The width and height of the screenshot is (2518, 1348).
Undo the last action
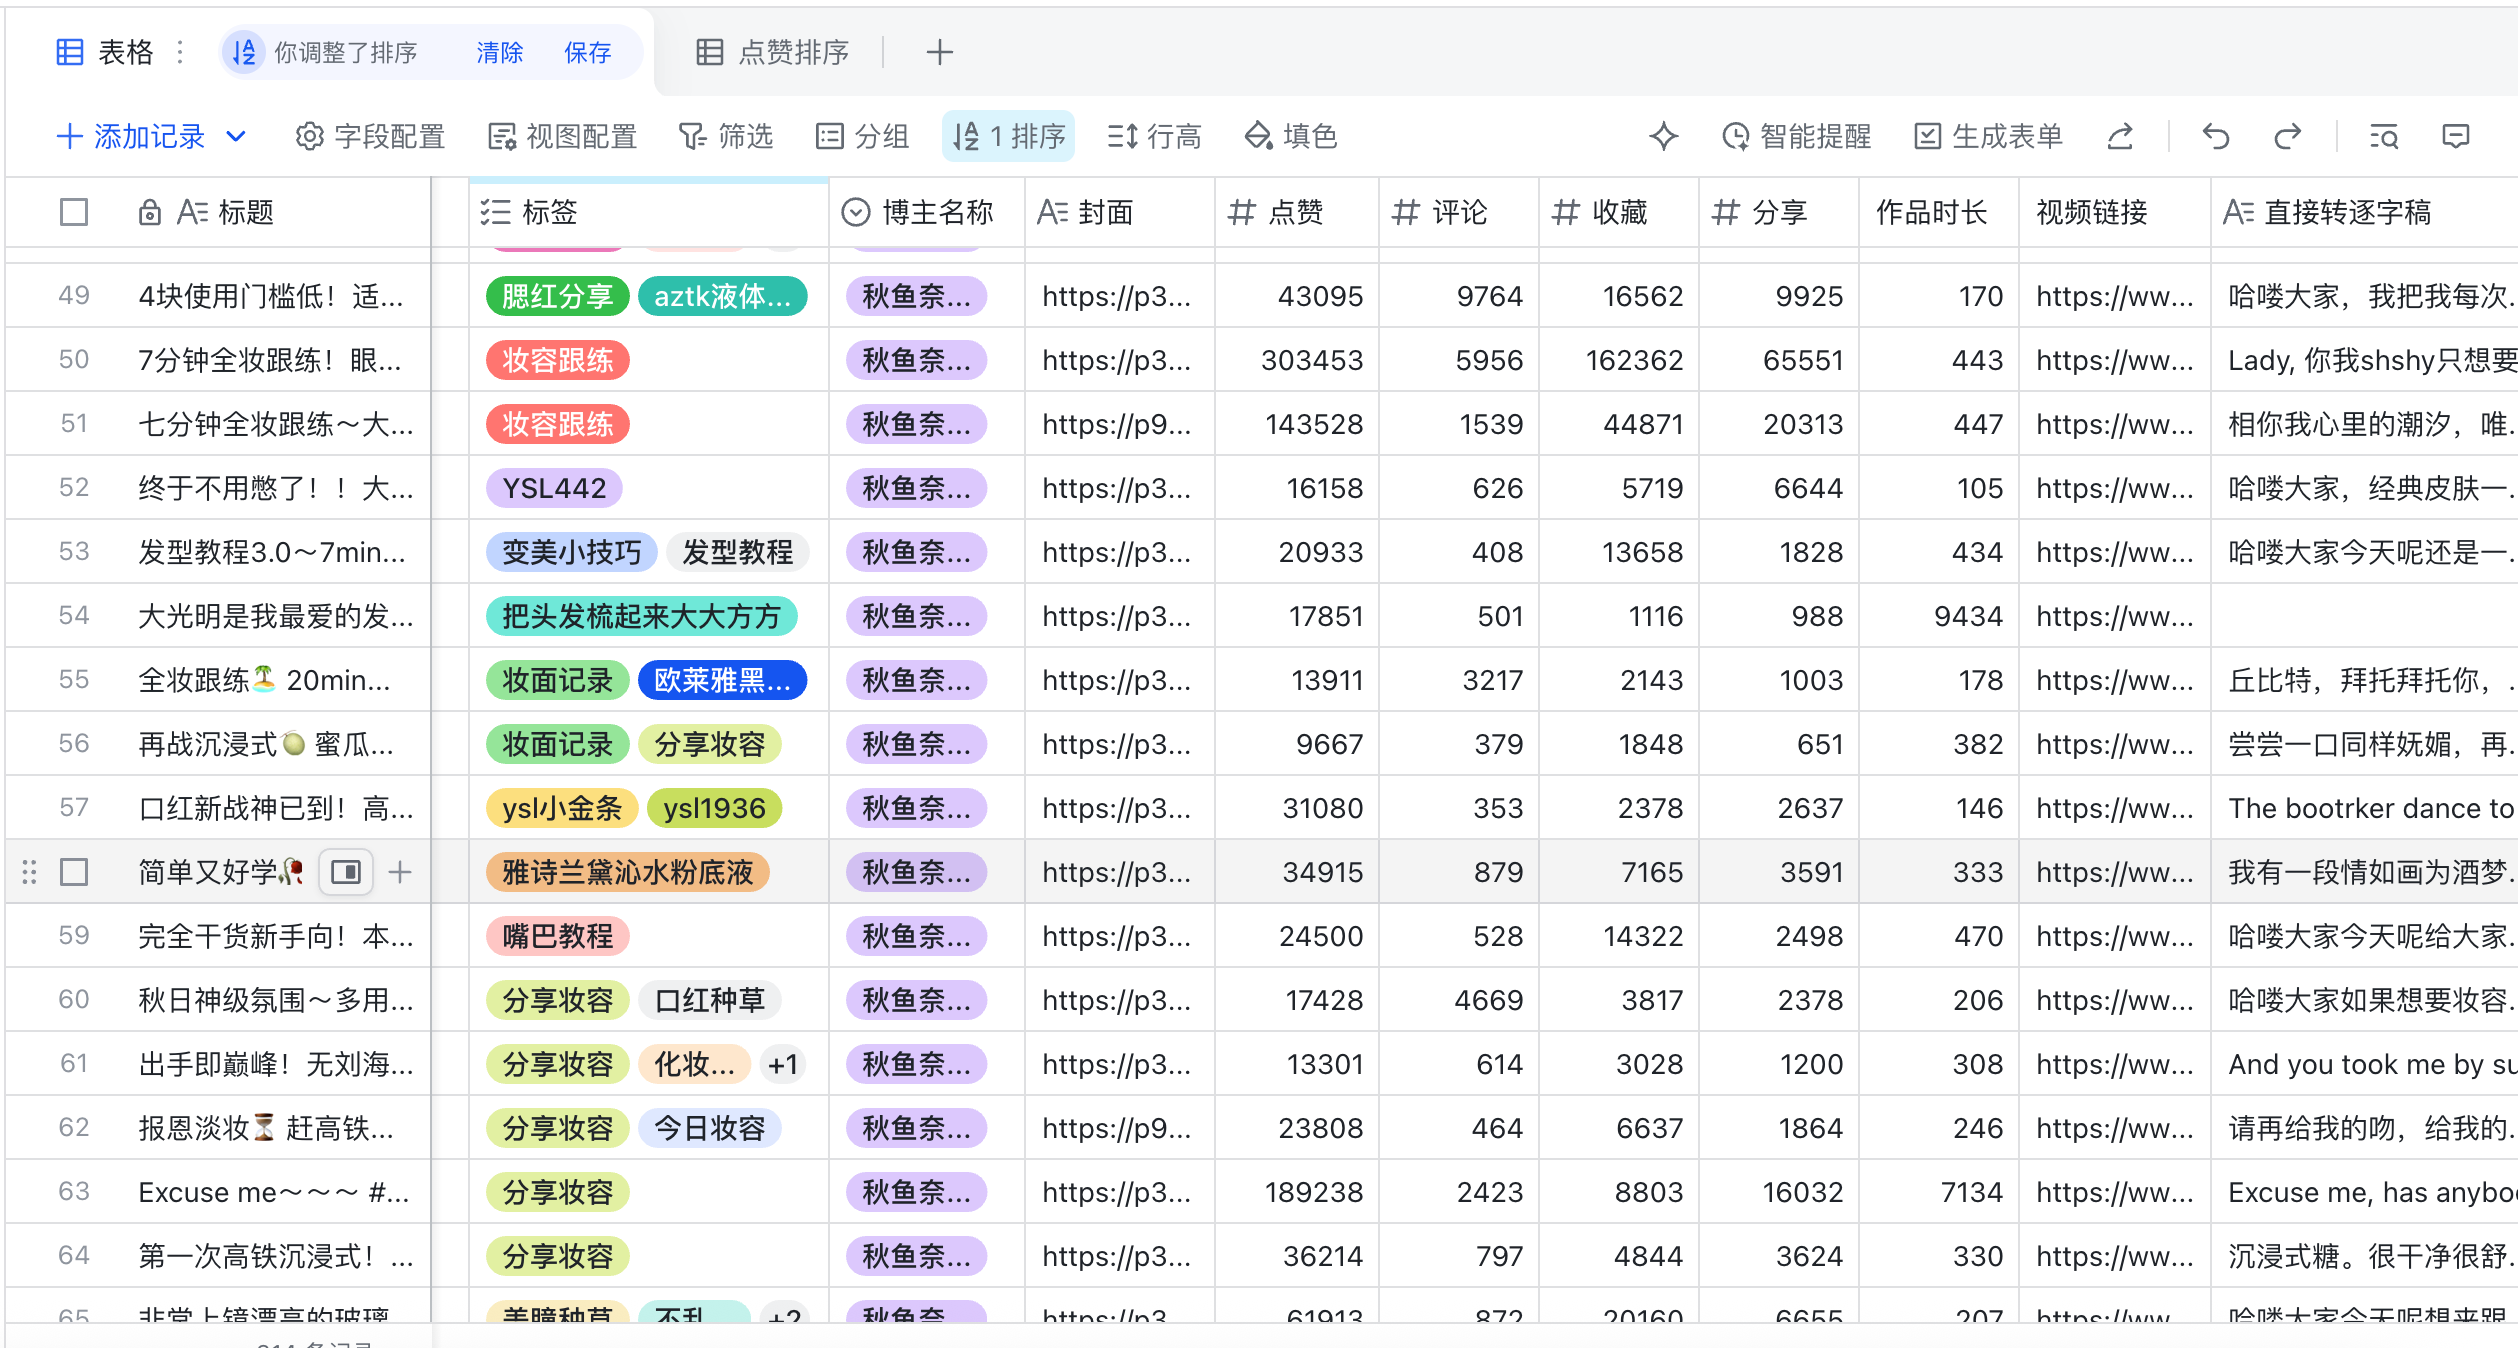[2216, 136]
